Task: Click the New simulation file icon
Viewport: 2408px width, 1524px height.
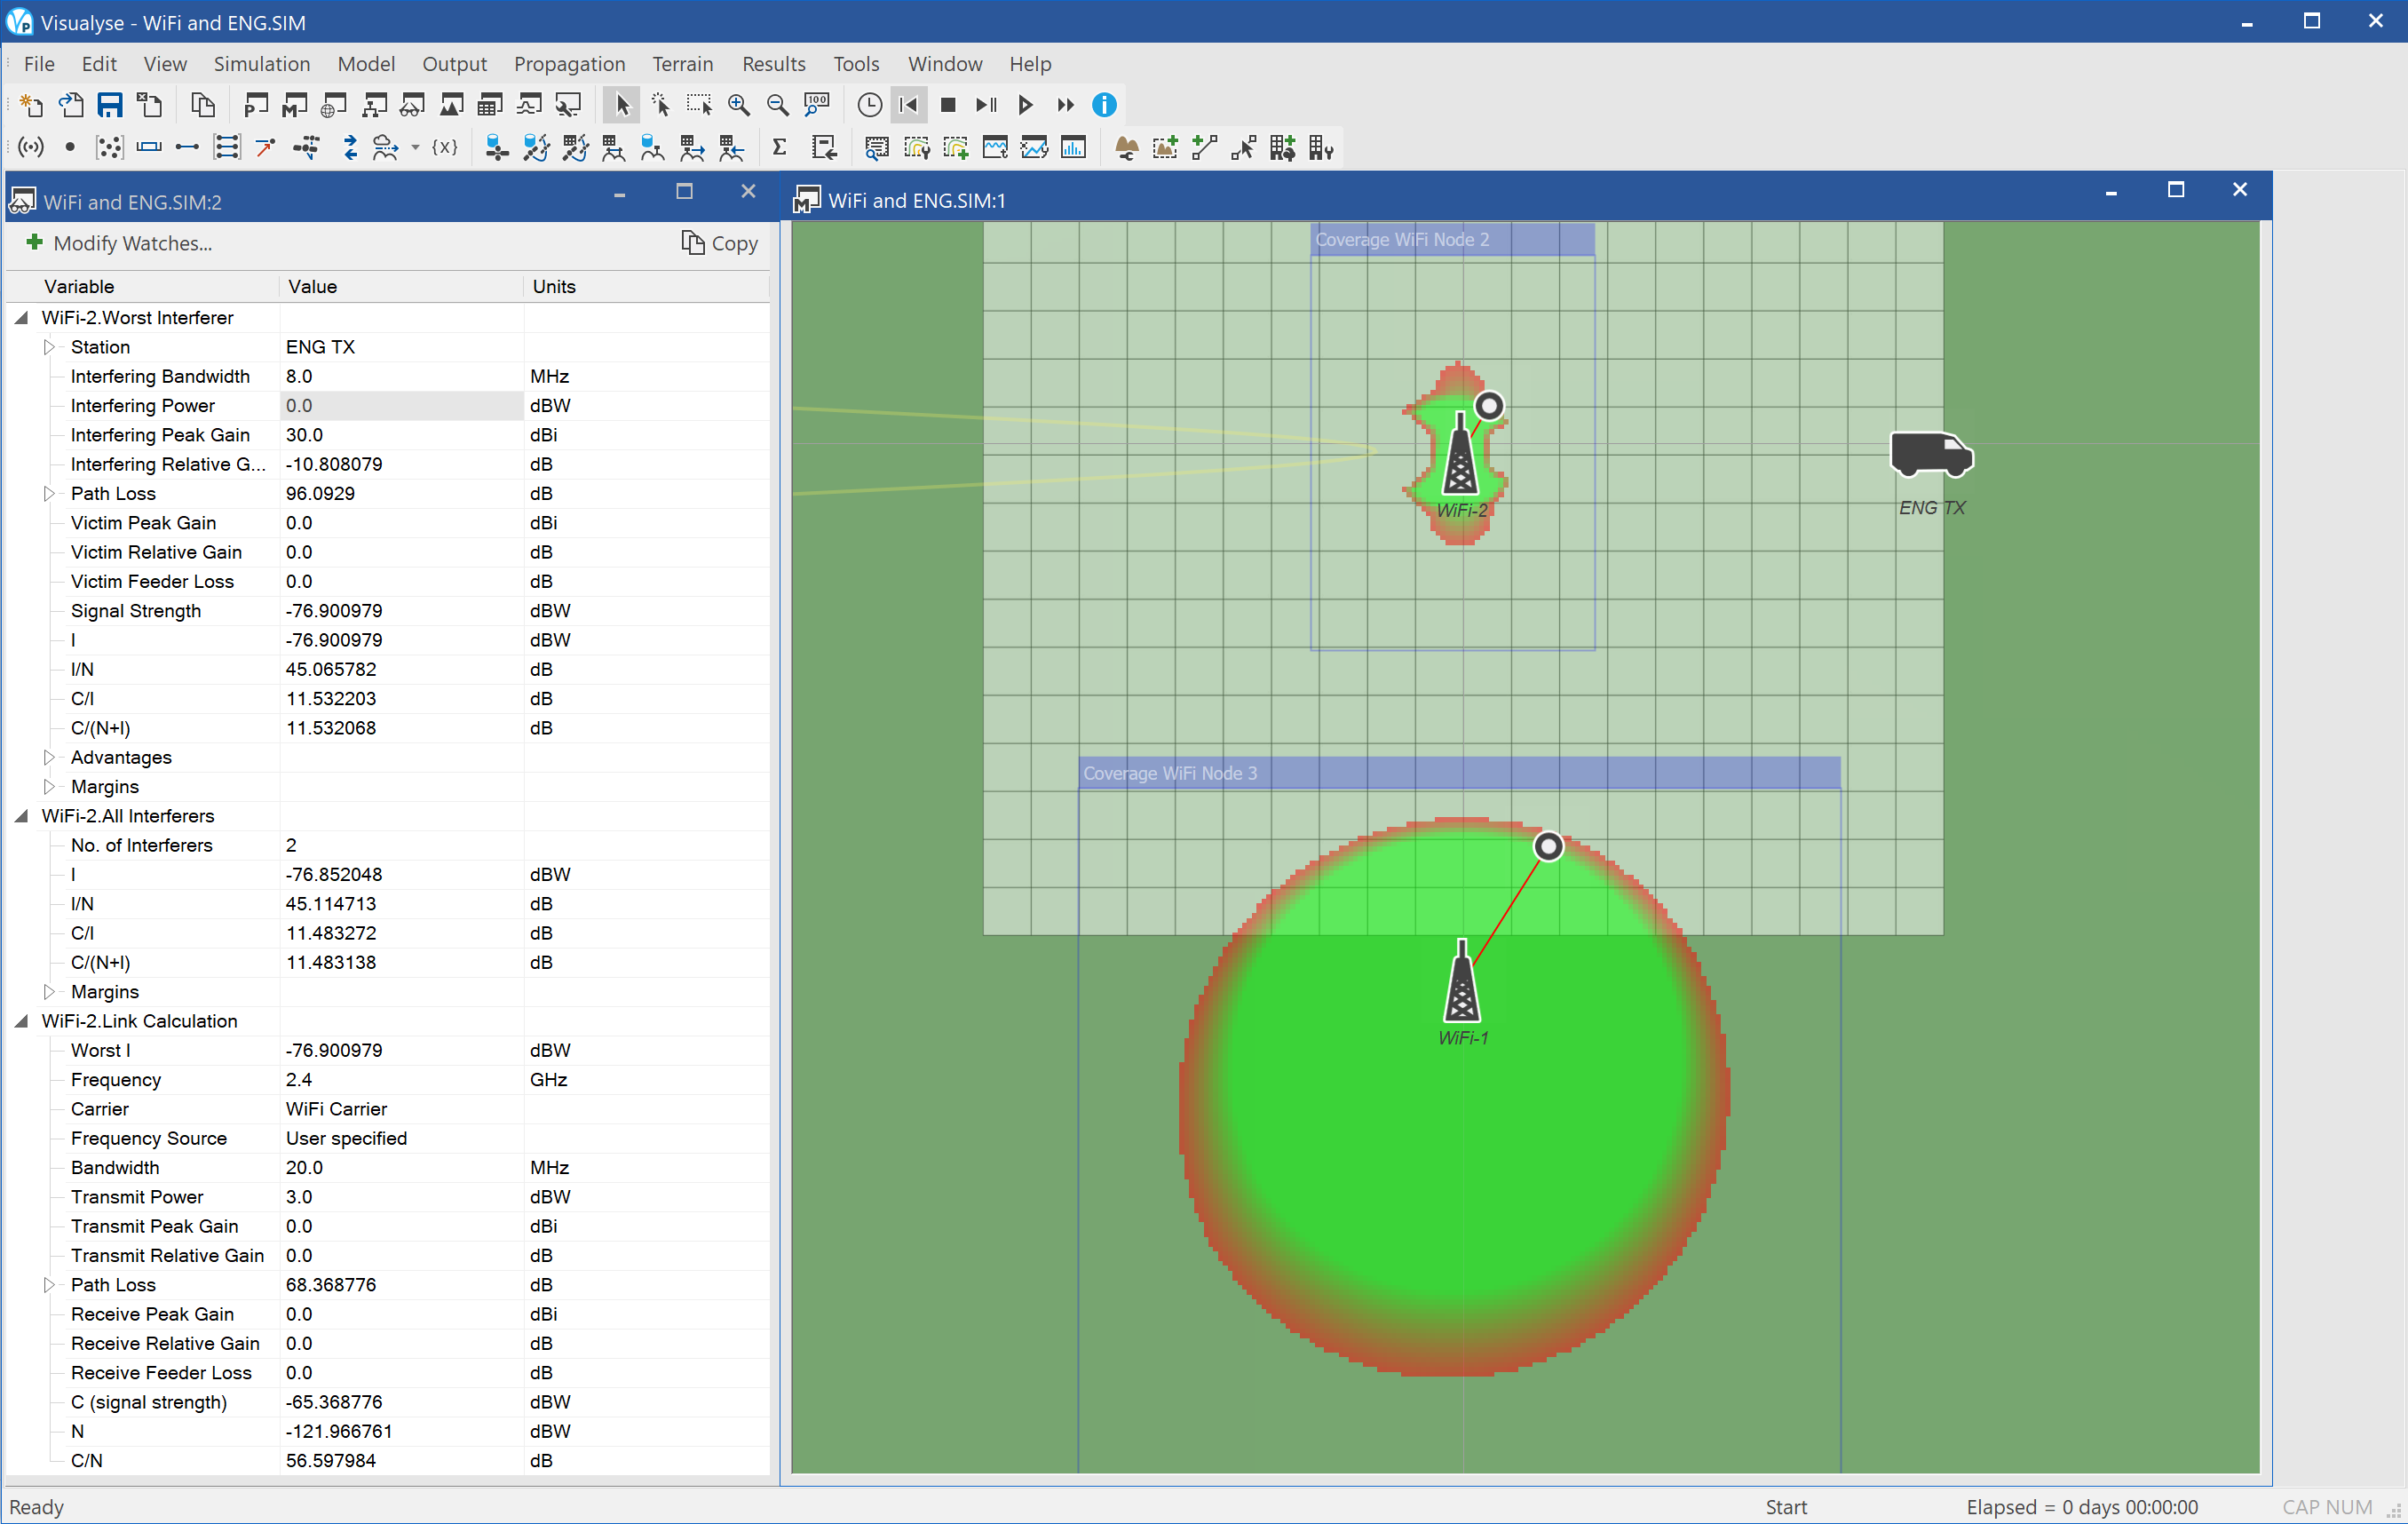Action: coord(31,105)
